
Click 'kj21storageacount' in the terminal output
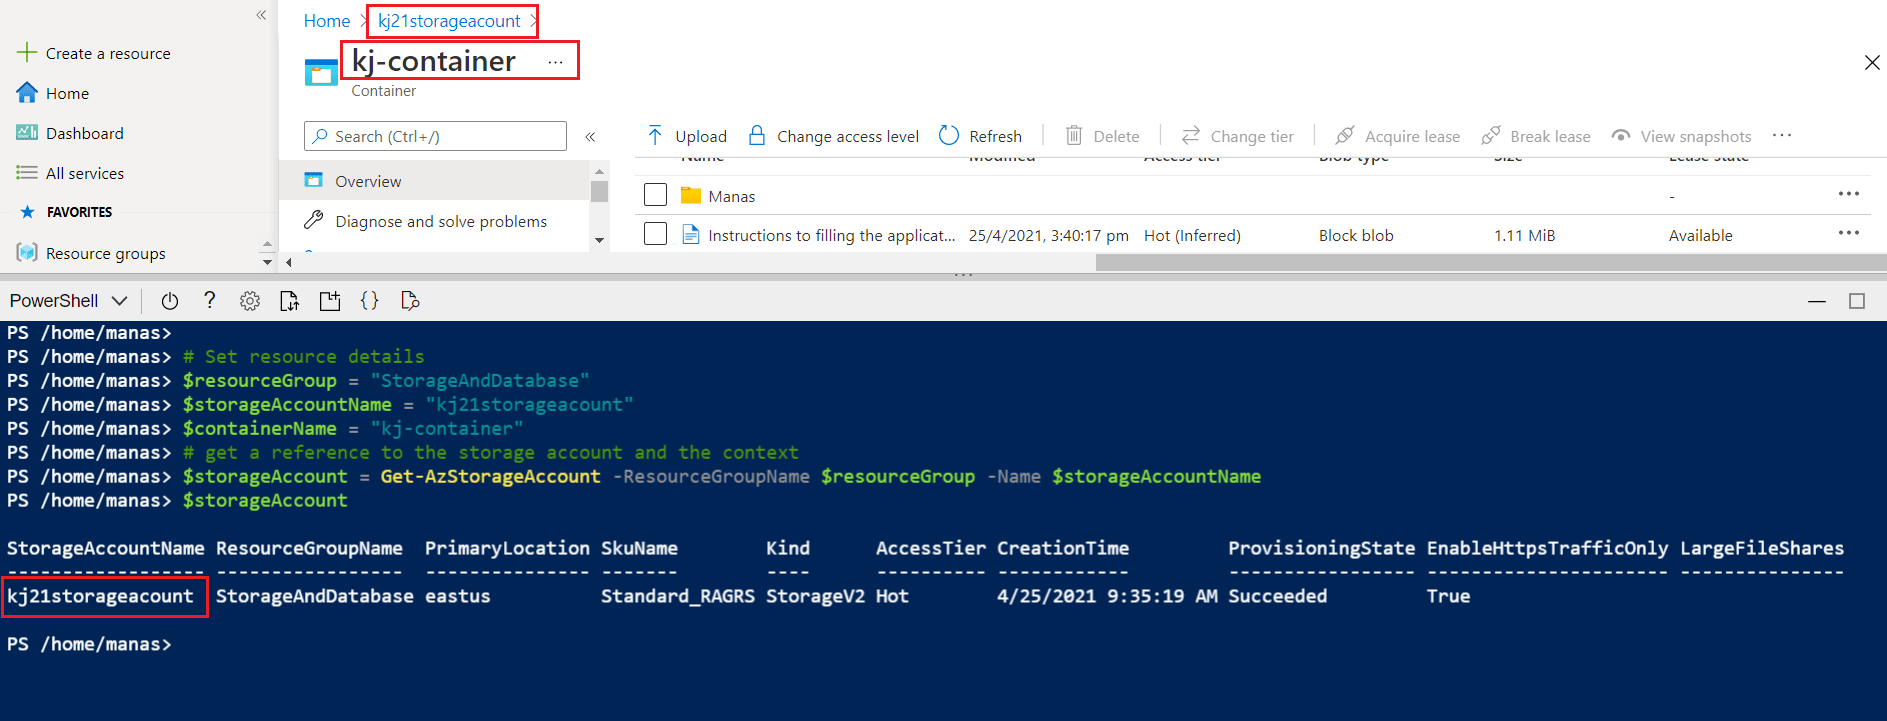pos(100,596)
